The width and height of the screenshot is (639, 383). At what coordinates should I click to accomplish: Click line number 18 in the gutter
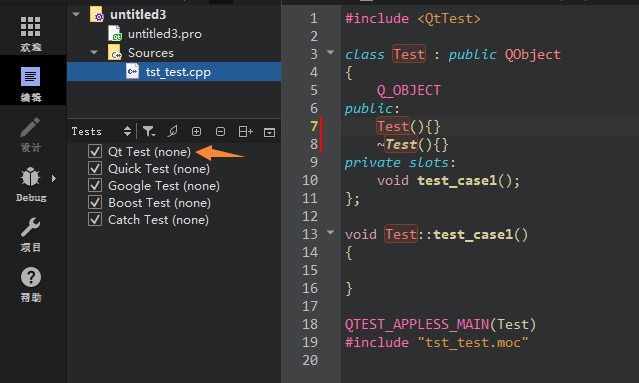coord(310,324)
